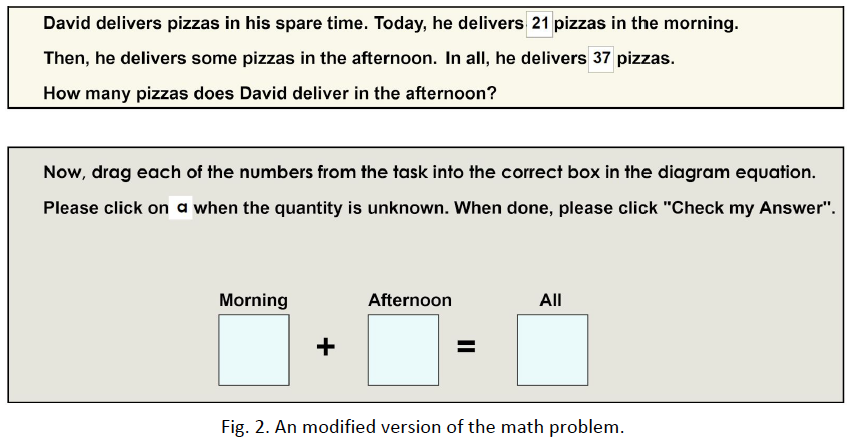This screenshot has height=441, width=851.
Task: Click the "Please click on" instruction text
Action: pyautogui.click(x=106, y=208)
